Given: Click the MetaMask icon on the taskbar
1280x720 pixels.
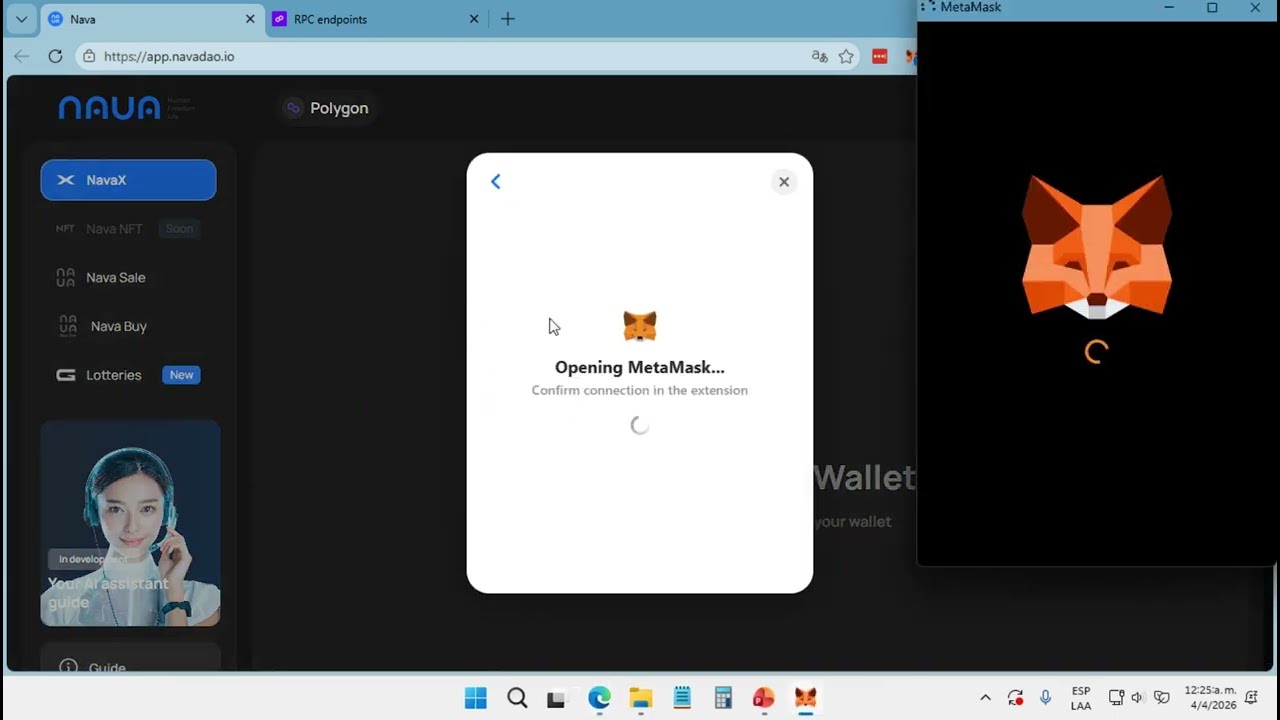Looking at the screenshot, I should 805,698.
